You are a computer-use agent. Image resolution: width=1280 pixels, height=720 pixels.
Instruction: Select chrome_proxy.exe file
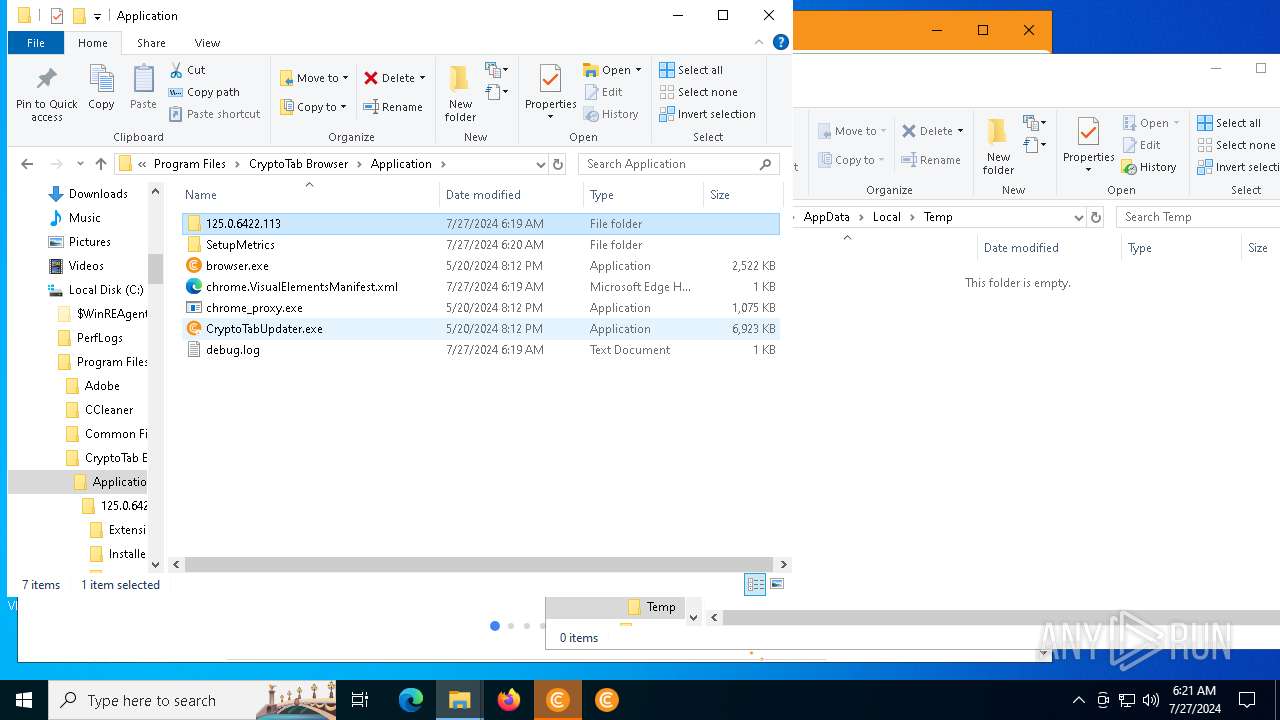[480, 308]
